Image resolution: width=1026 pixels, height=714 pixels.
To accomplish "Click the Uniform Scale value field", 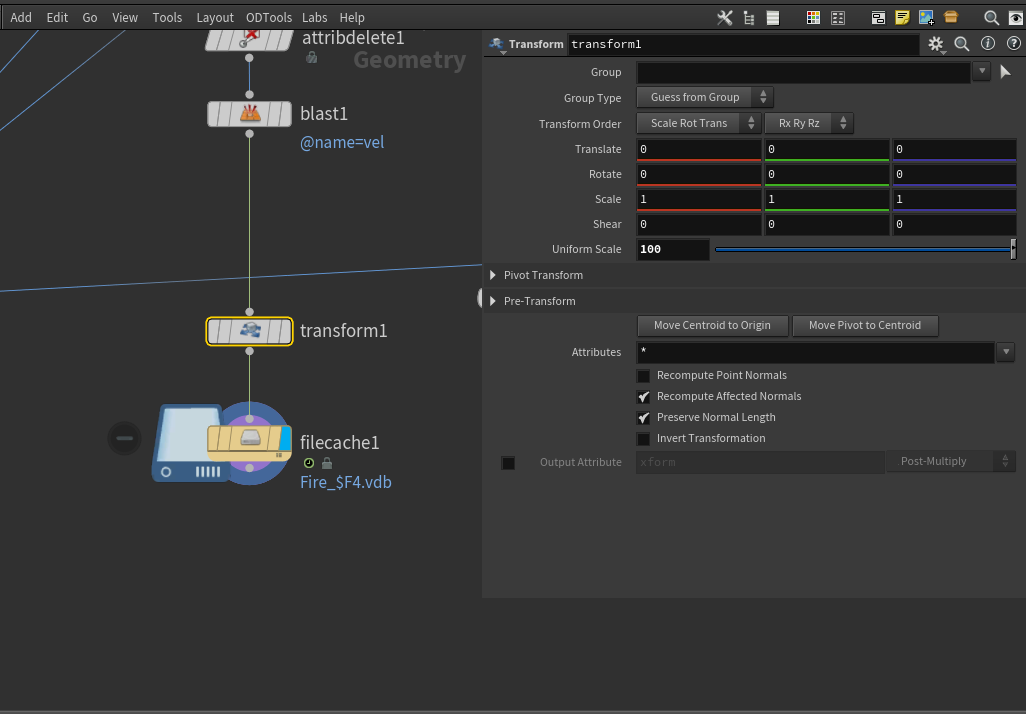I will tap(673, 249).
